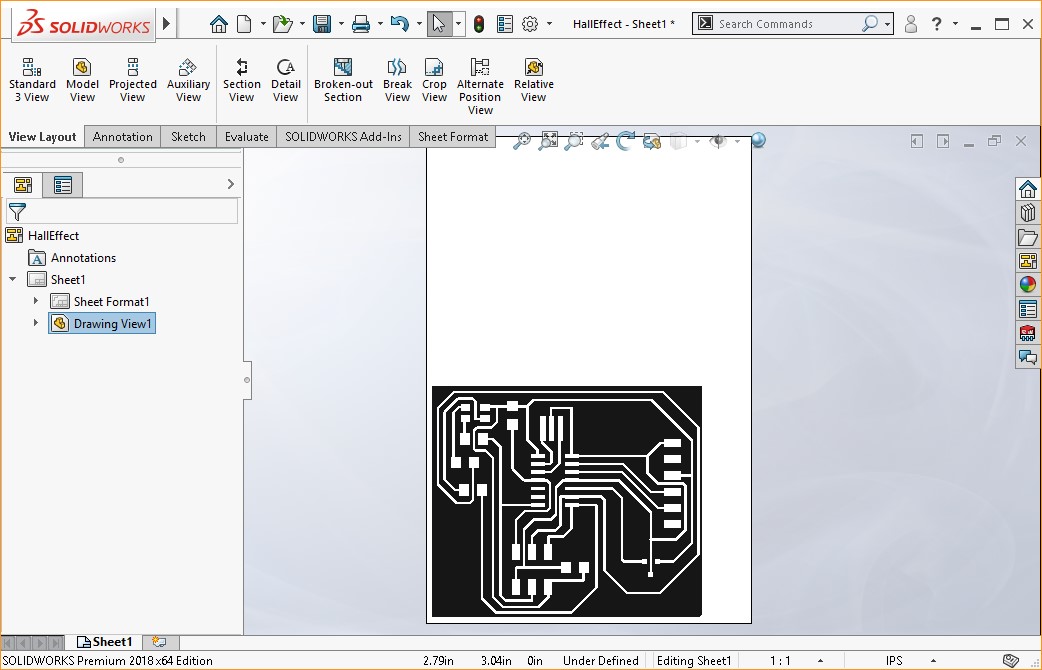Expand the SOLIDWORKS menu arrow

pyautogui.click(x=167, y=24)
